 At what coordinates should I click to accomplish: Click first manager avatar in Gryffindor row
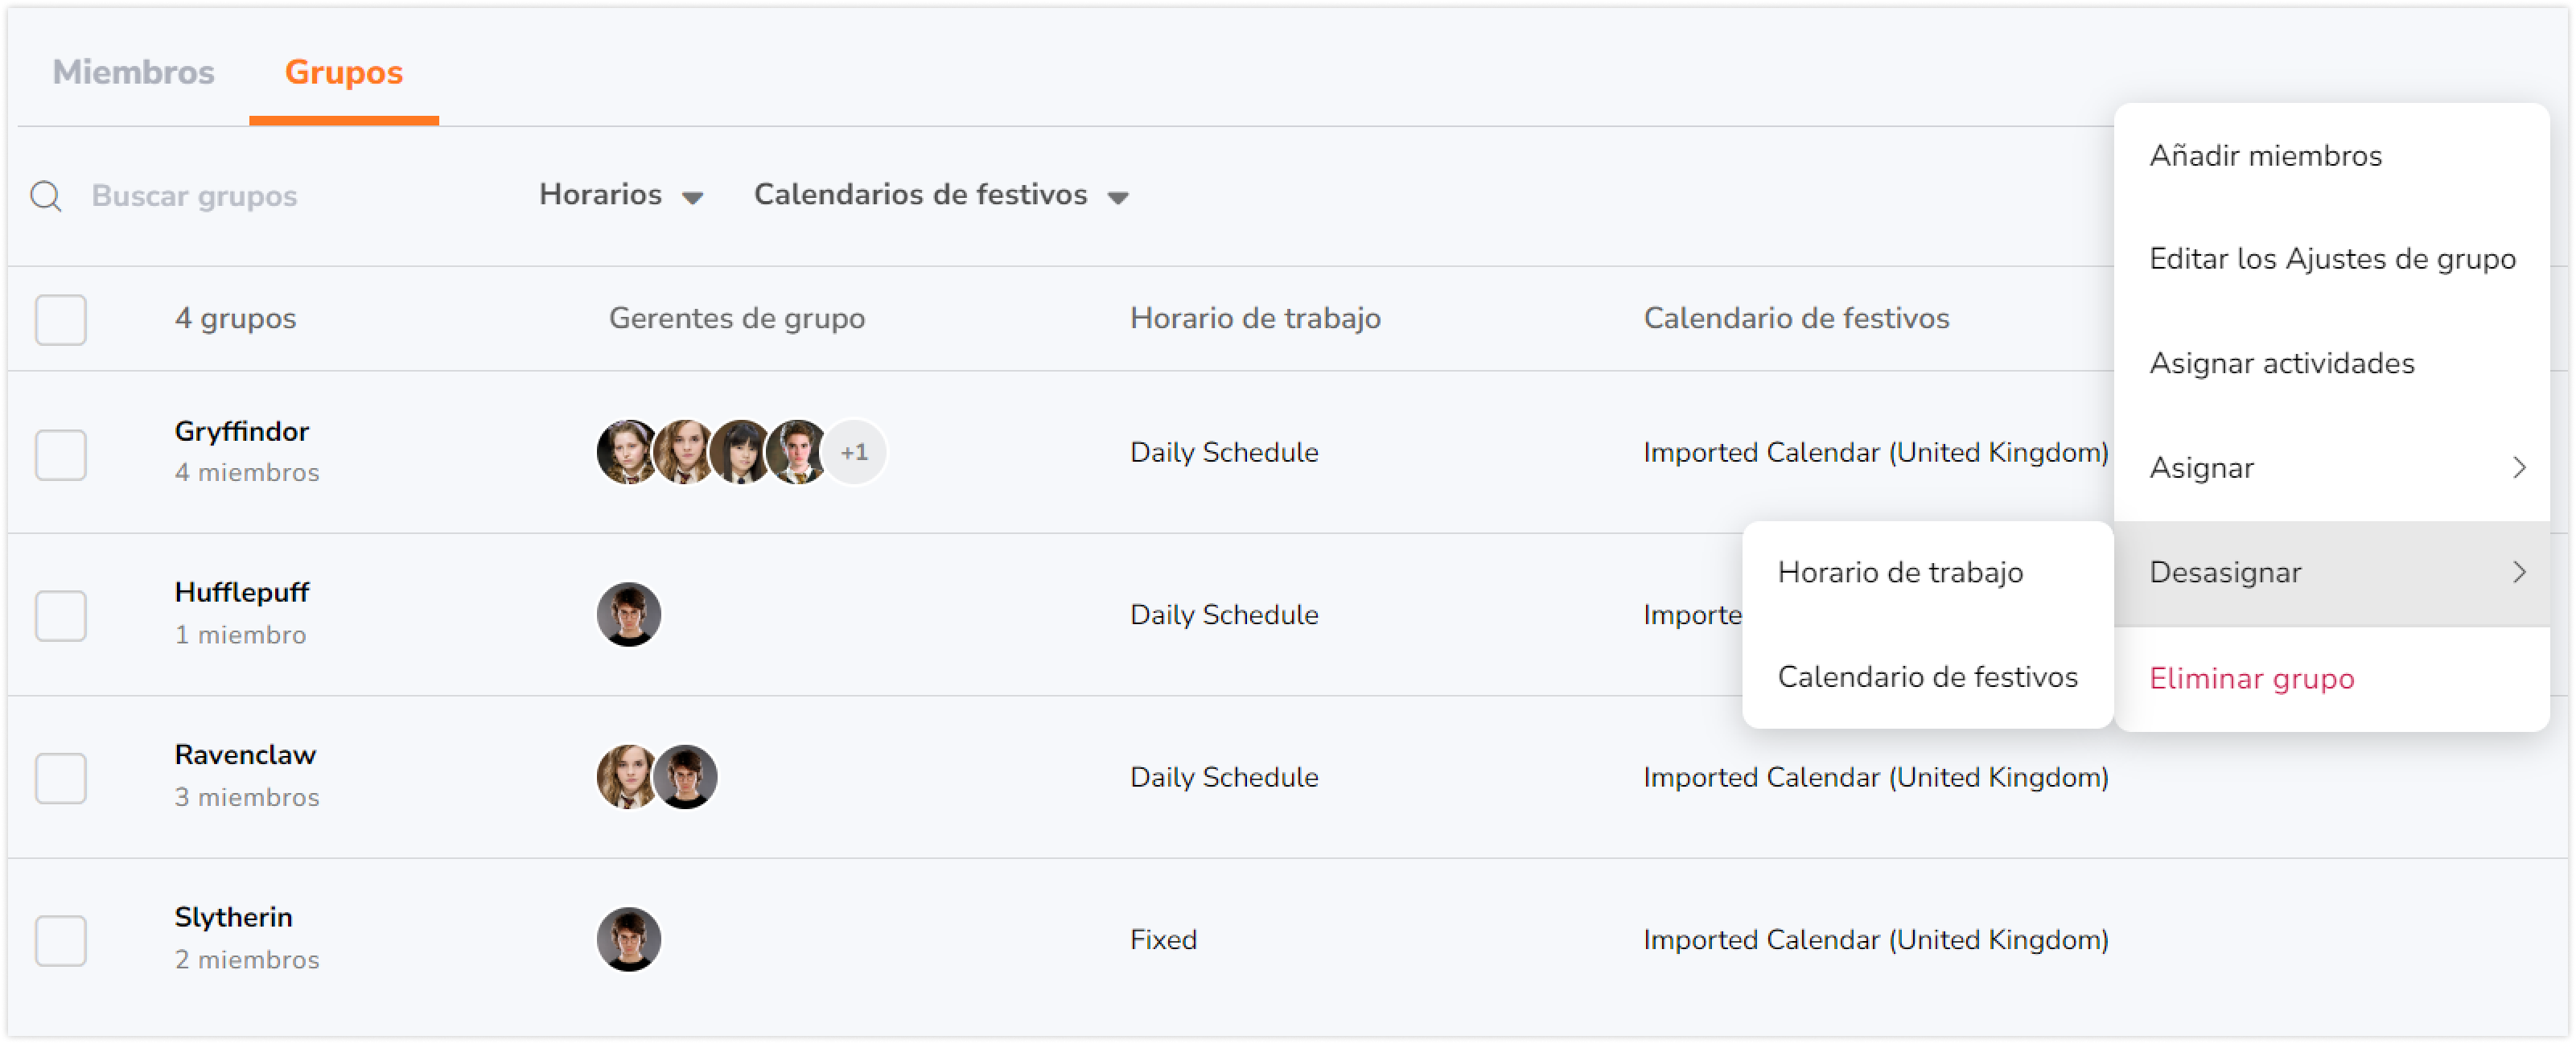pyautogui.click(x=626, y=452)
